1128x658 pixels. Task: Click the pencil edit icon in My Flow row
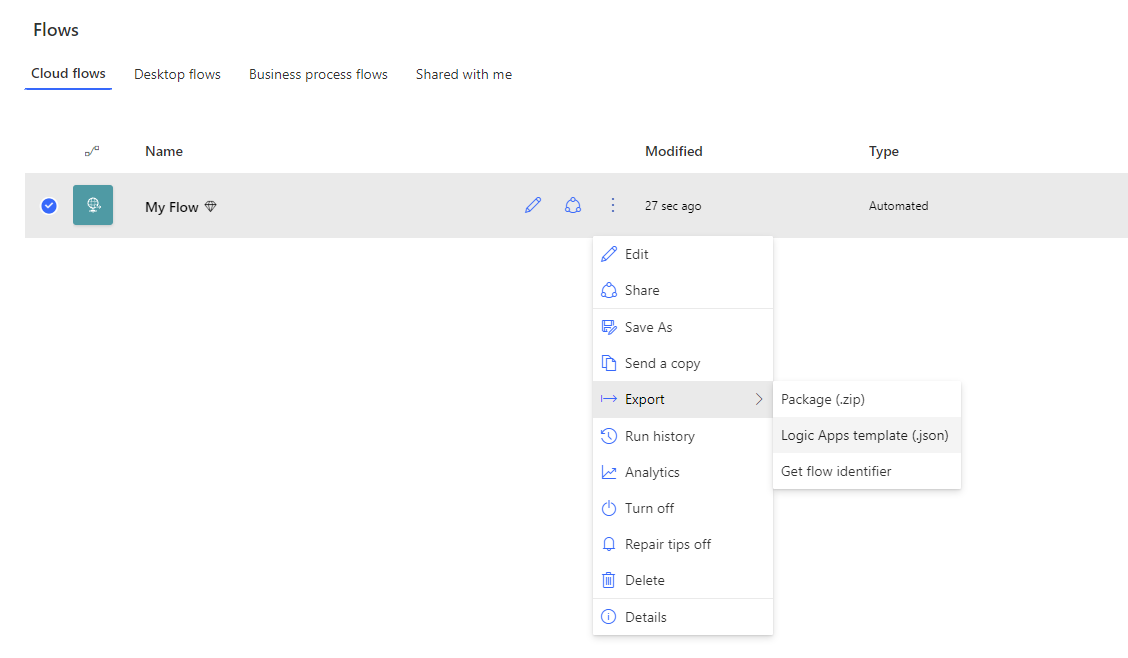(x=533, y=205)
